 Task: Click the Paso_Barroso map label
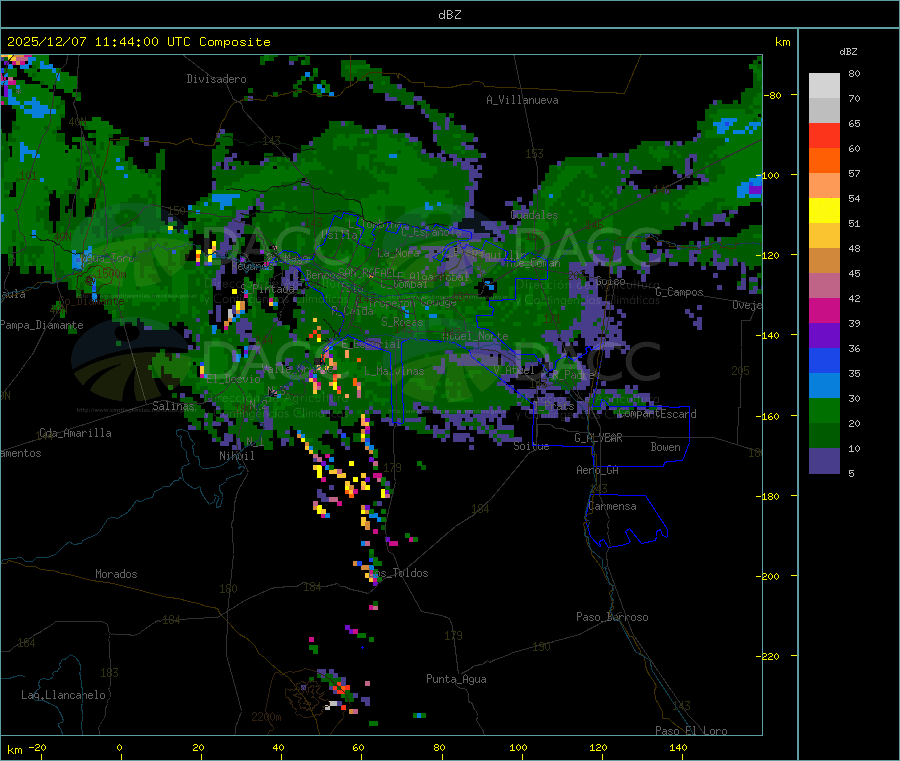[x=612, y=618]
